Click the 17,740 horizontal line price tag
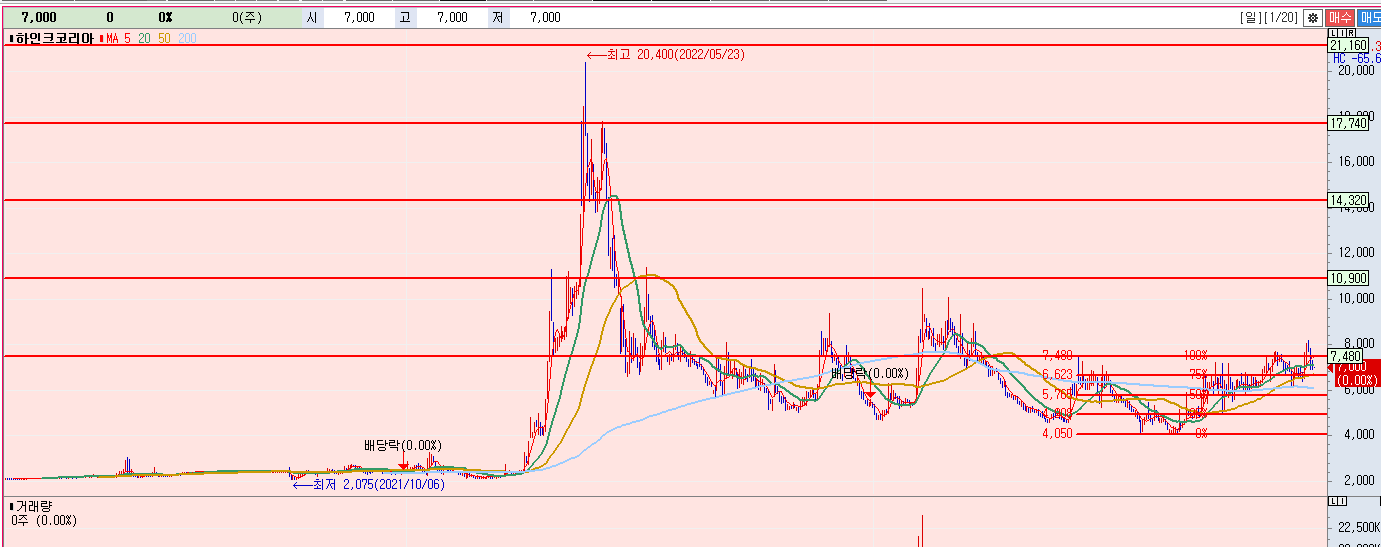The width and height of the screenshot is (1381, 547). (x=1347, y=123)
